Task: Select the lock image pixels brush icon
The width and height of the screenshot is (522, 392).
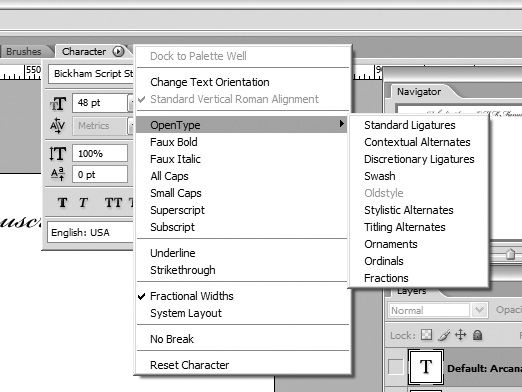Action: pyautogui.click(x=444, y=335)
